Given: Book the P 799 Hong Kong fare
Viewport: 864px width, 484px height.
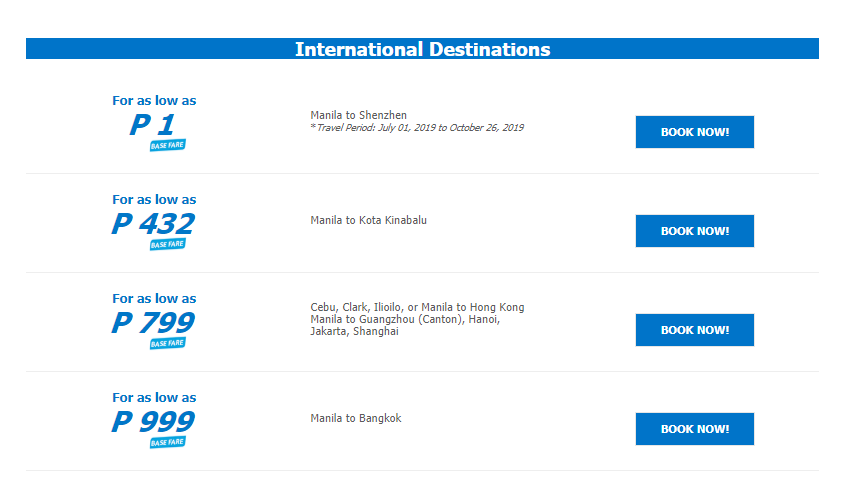Looking at the screenshot, I should (x=694, y=330).
